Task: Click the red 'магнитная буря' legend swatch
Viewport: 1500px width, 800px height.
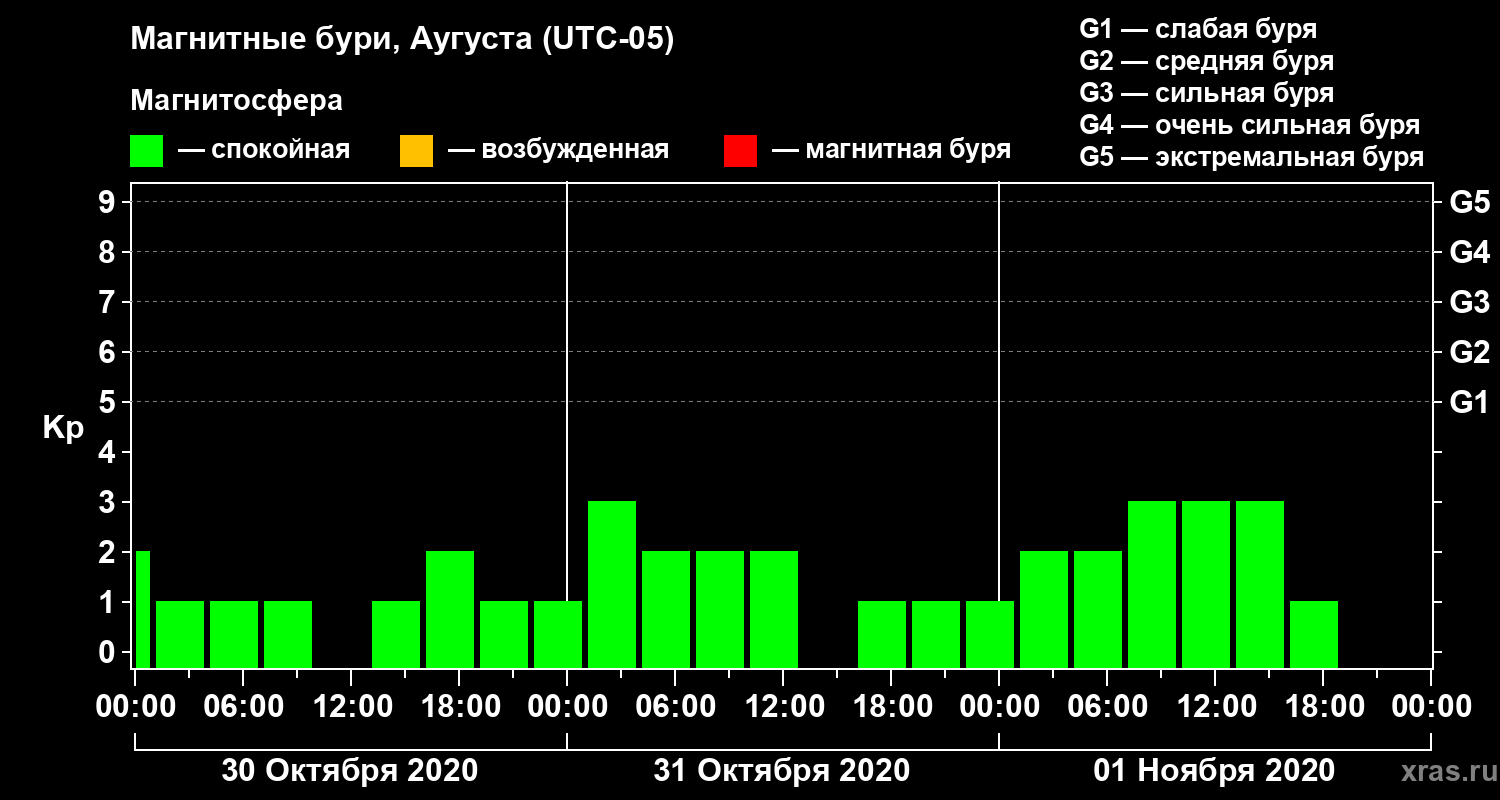Action: coord(740,151)
